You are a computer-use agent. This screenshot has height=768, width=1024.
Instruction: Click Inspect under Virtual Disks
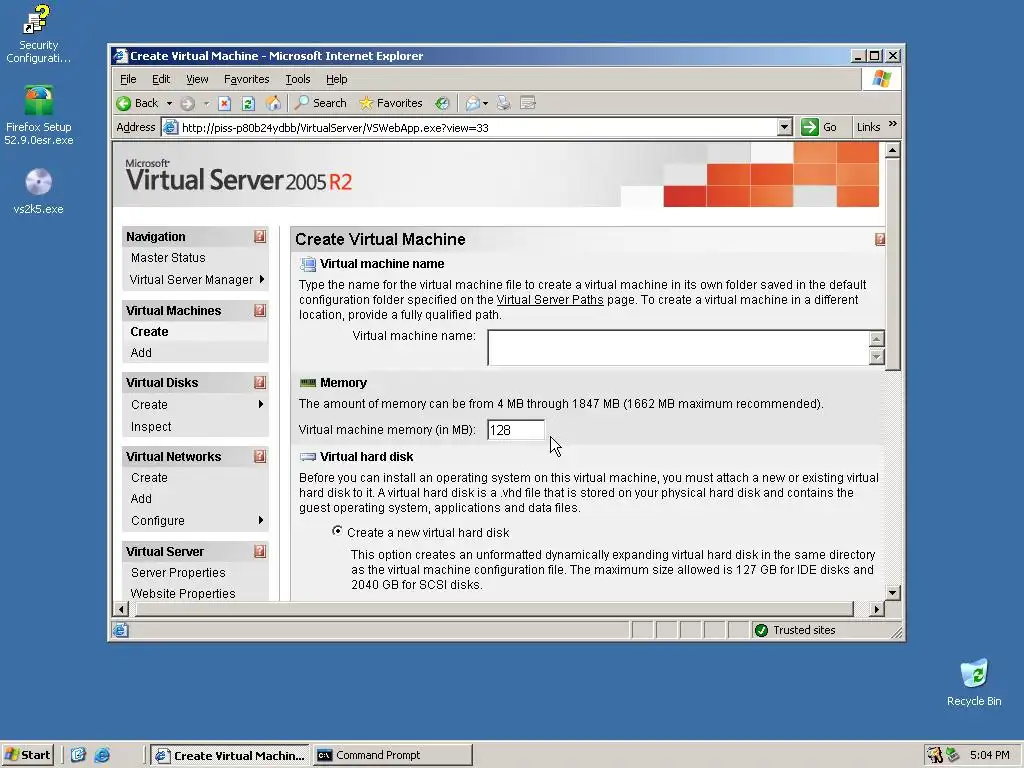tap(151, 426)
